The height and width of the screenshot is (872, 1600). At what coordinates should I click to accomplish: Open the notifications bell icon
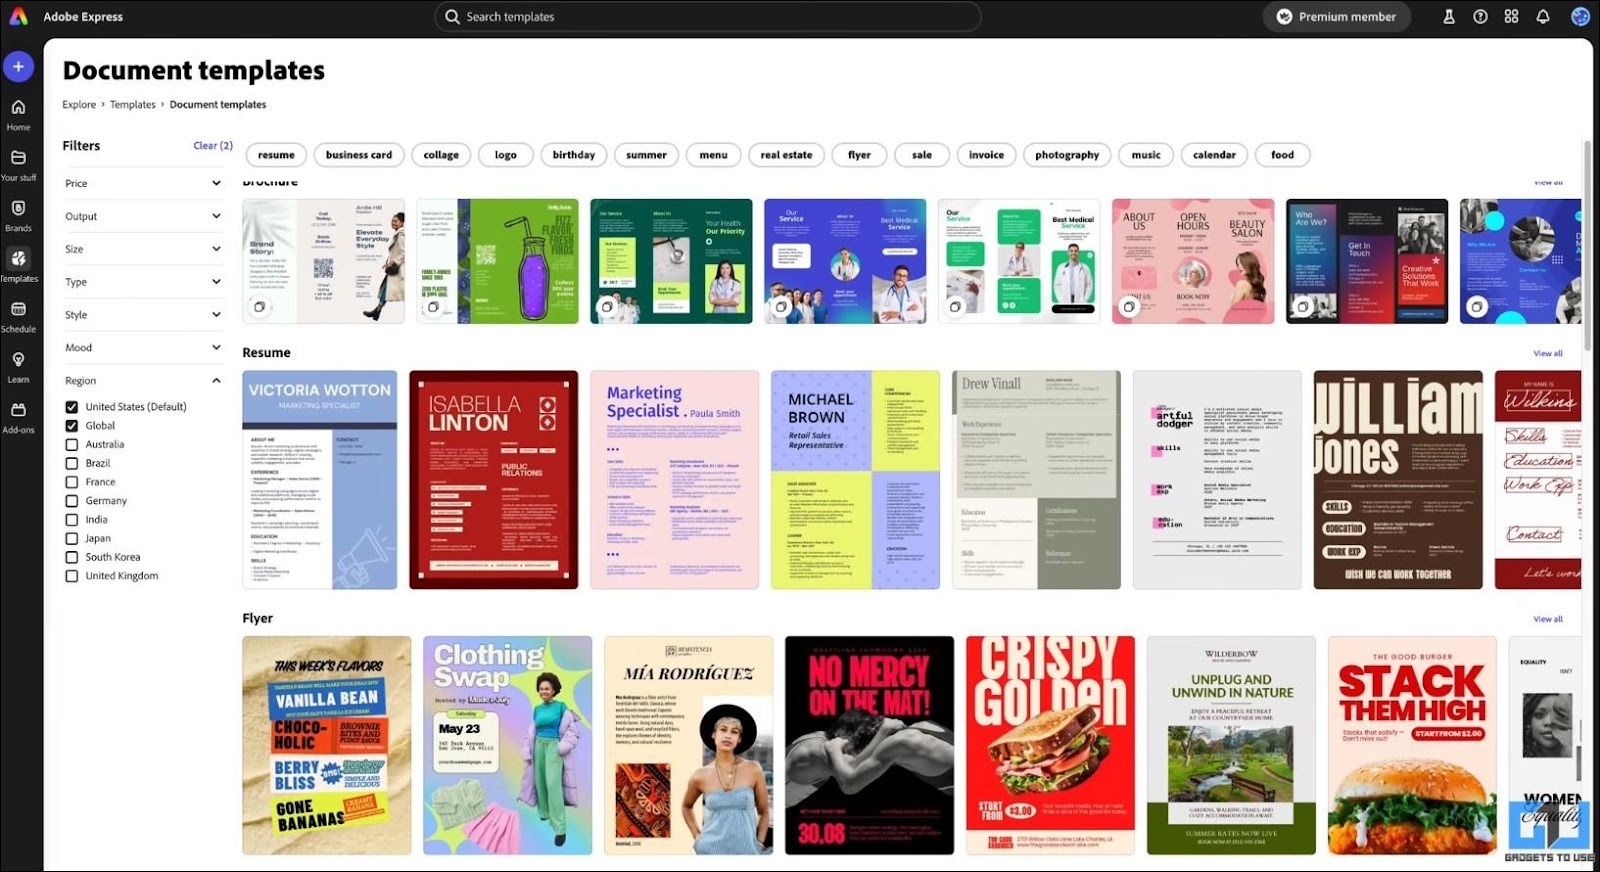tap(1543, 17)
